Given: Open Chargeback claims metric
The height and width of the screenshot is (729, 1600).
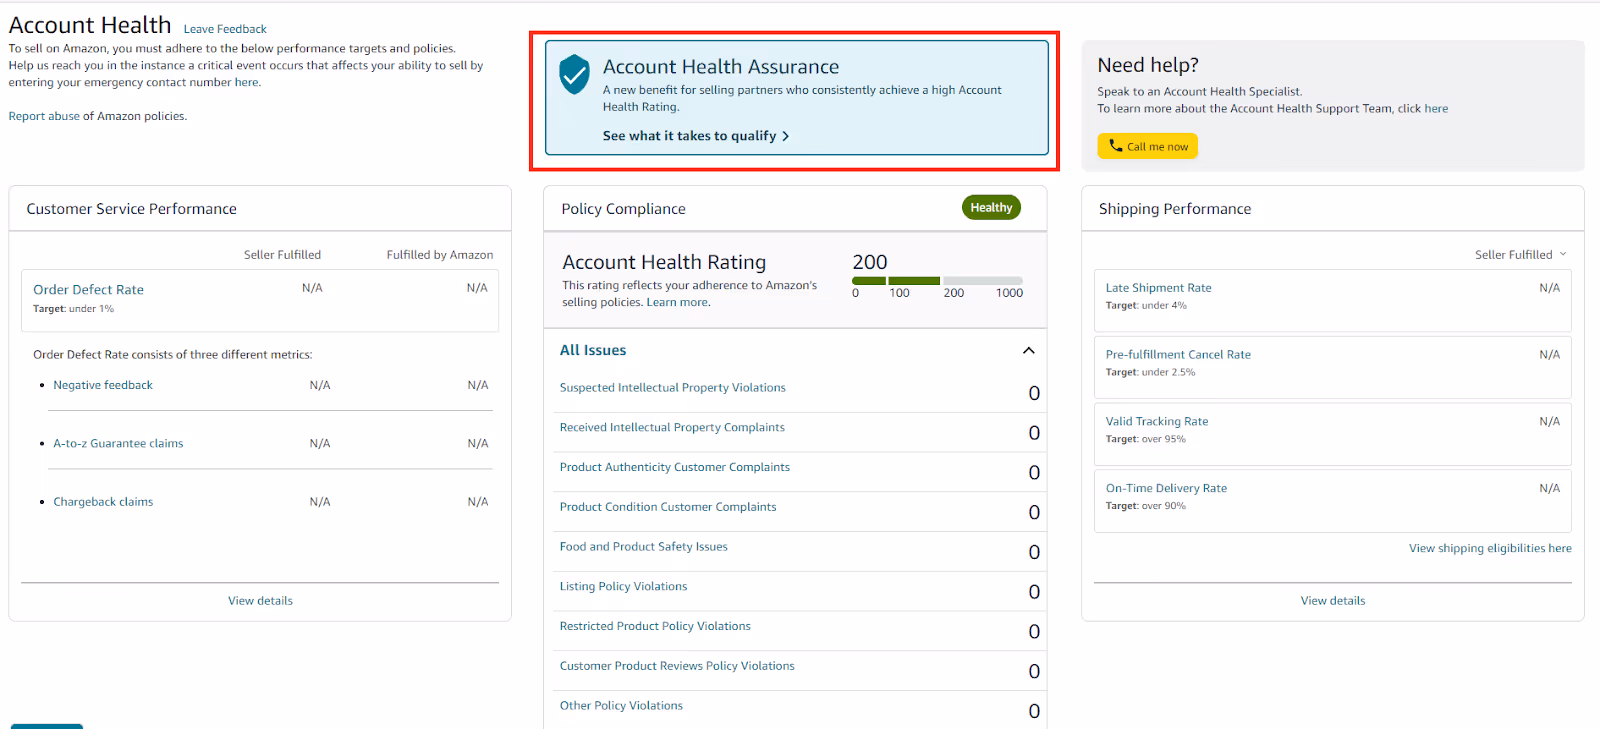Looking at the screenshot, I should point(103,502).
